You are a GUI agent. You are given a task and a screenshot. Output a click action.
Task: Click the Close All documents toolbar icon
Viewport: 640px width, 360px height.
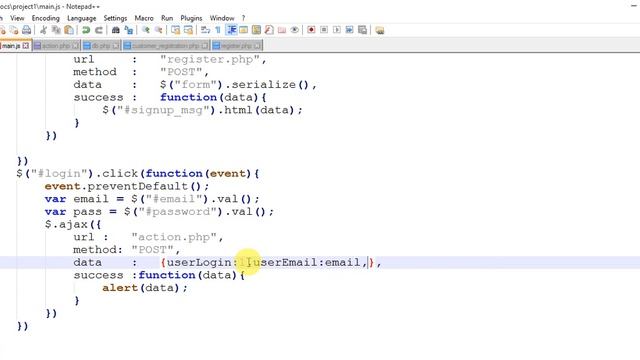(x=14, y=30)
